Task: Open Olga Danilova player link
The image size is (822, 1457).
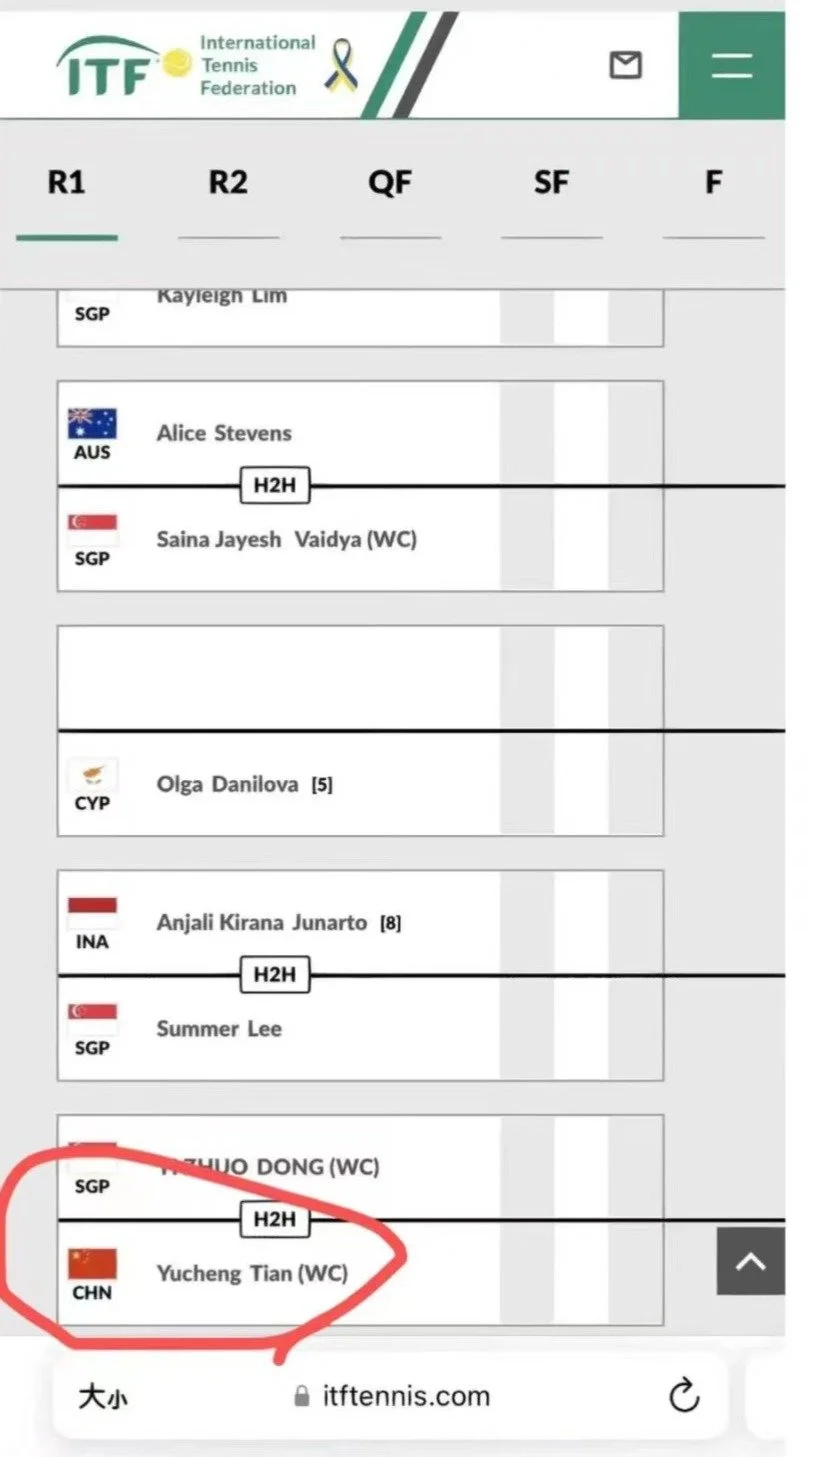Action: tap(227, 784)
